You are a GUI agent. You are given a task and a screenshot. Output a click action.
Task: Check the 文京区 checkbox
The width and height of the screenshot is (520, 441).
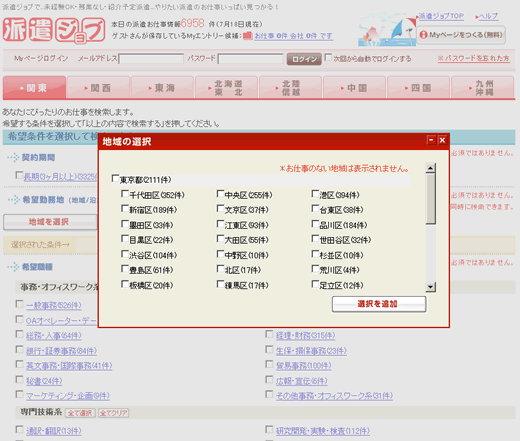pyautogui.click(x=220, y=209)
